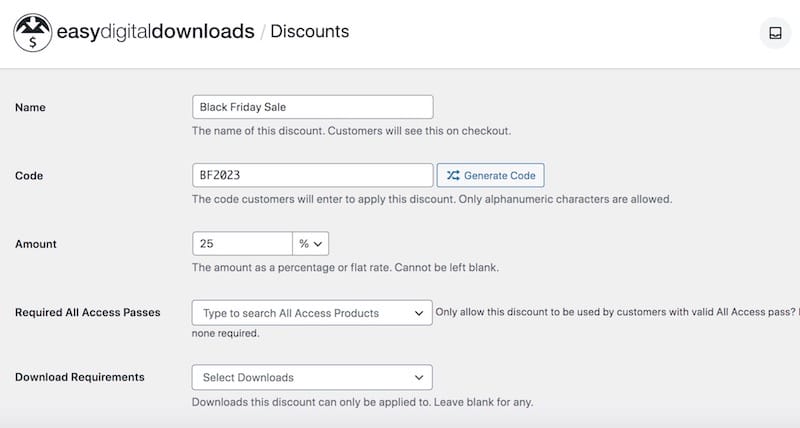Click the Name field with Black Friday Sale
Viewport: 800px width, 428px height.
pos(313,107)
